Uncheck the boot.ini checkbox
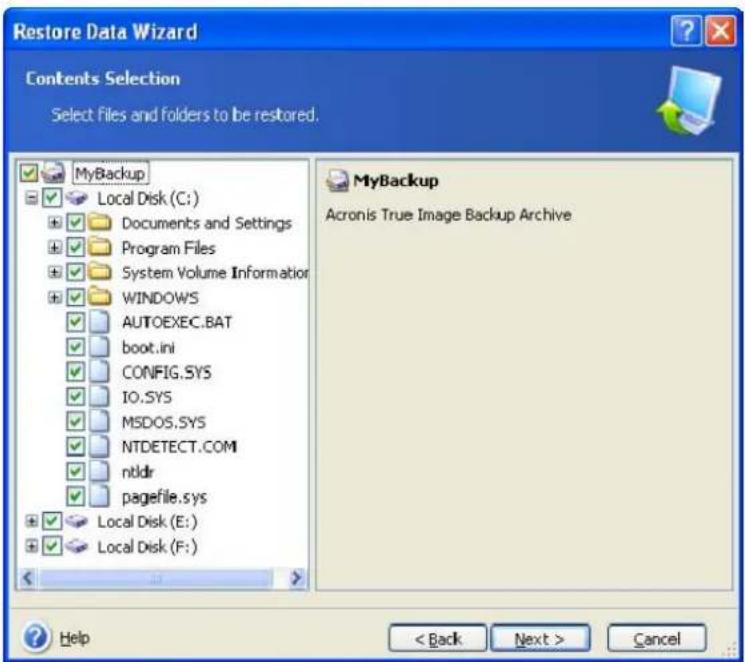Screen dimensions: 745x662 pyautogui.click(x=76, y=347)
